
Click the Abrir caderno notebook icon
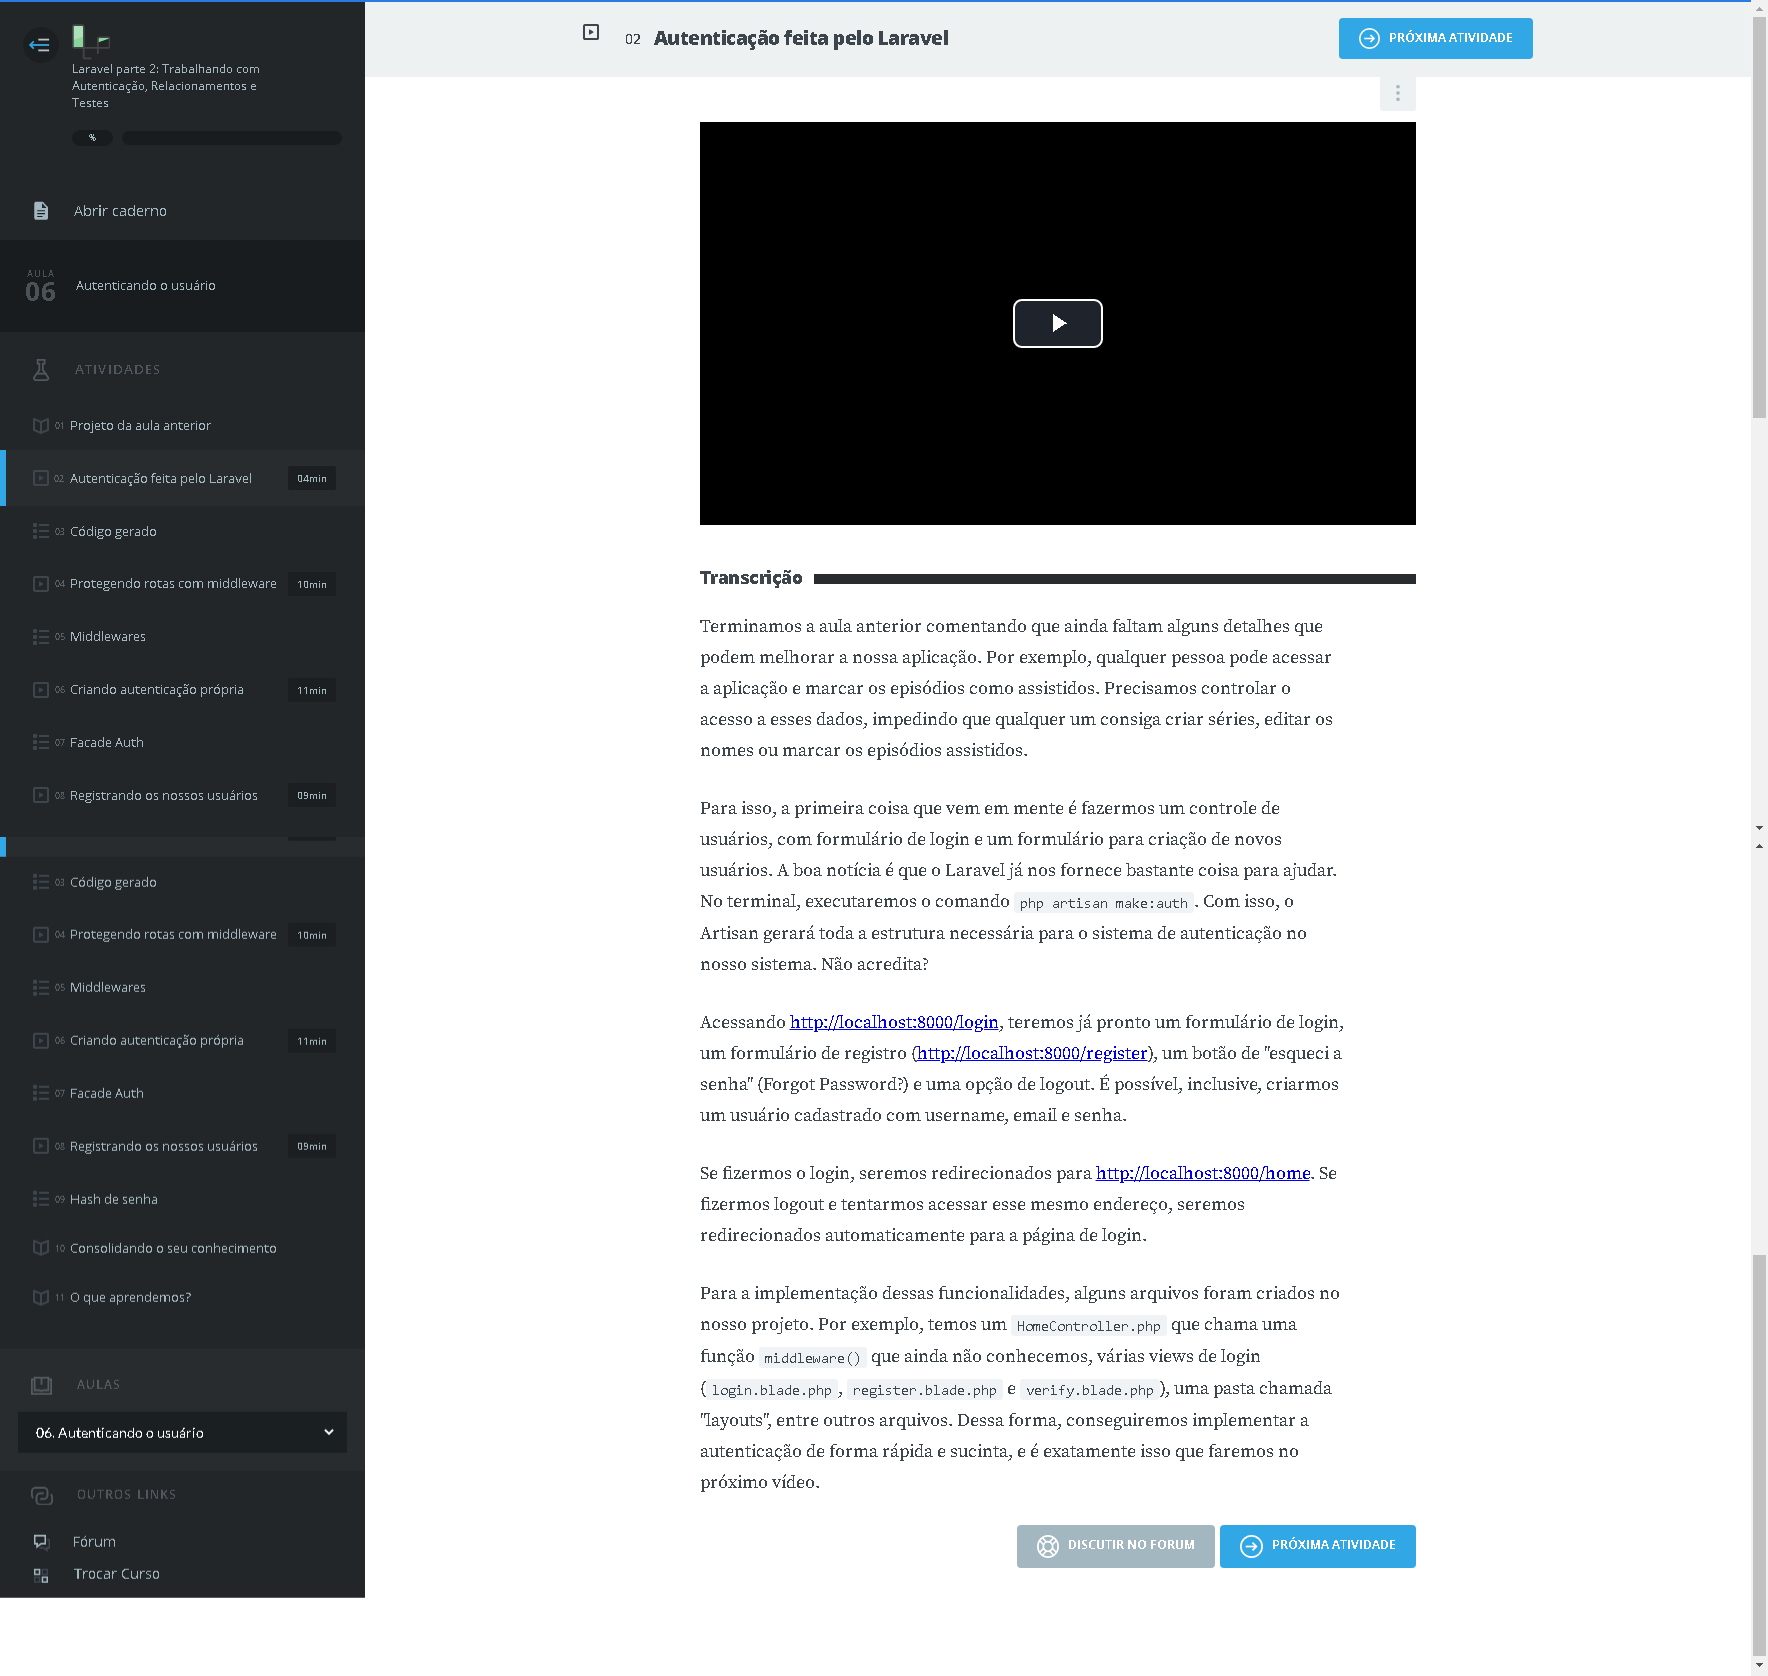41,211
